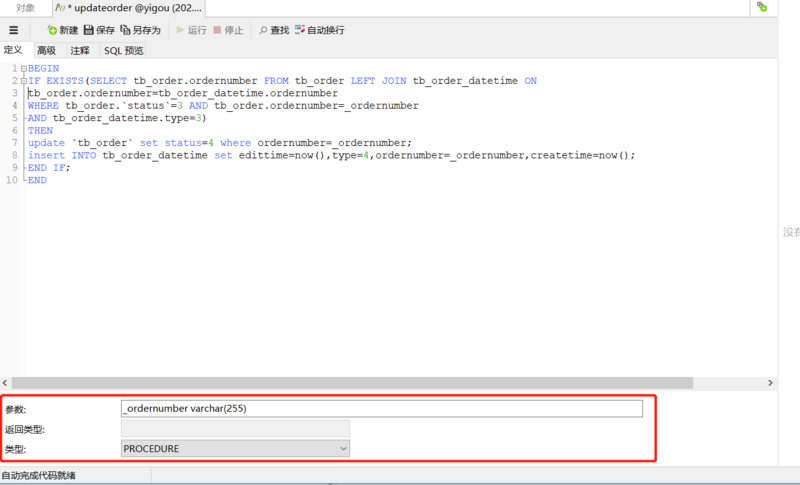Open the 高级 (Advanced) tab

(46, 50)
